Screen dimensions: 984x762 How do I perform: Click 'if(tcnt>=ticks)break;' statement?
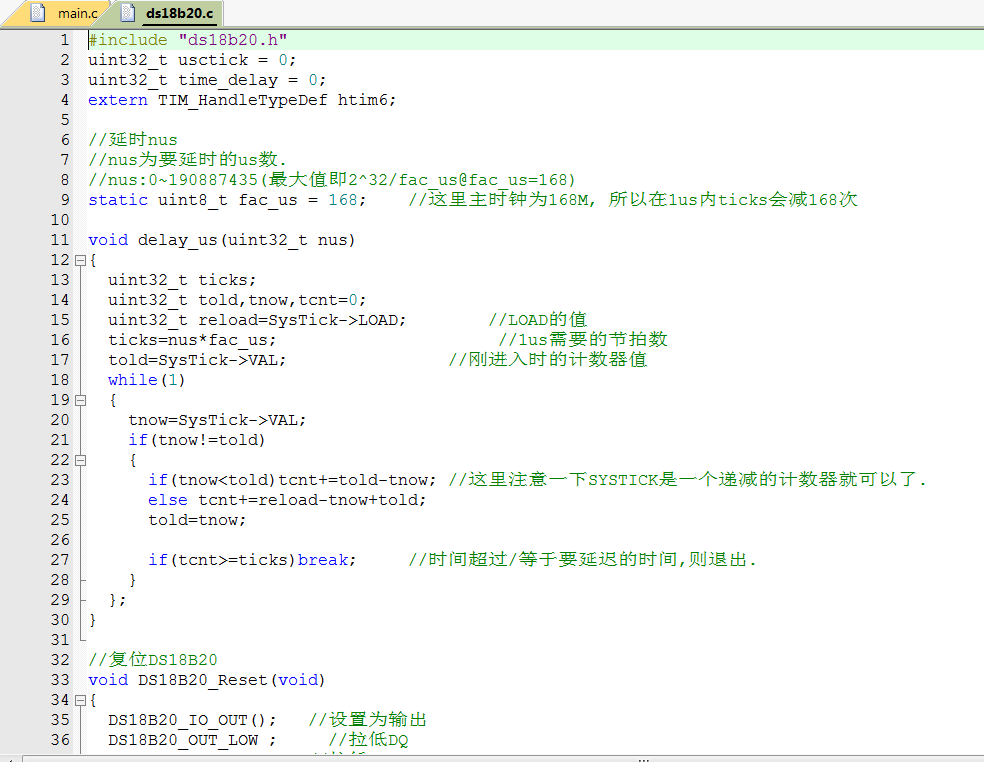[x=252, y=560]
